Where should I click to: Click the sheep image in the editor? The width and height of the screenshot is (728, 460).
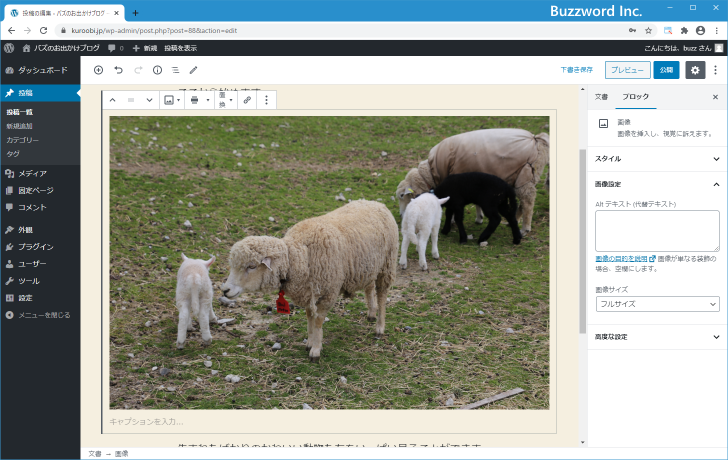tap(329, 262)
